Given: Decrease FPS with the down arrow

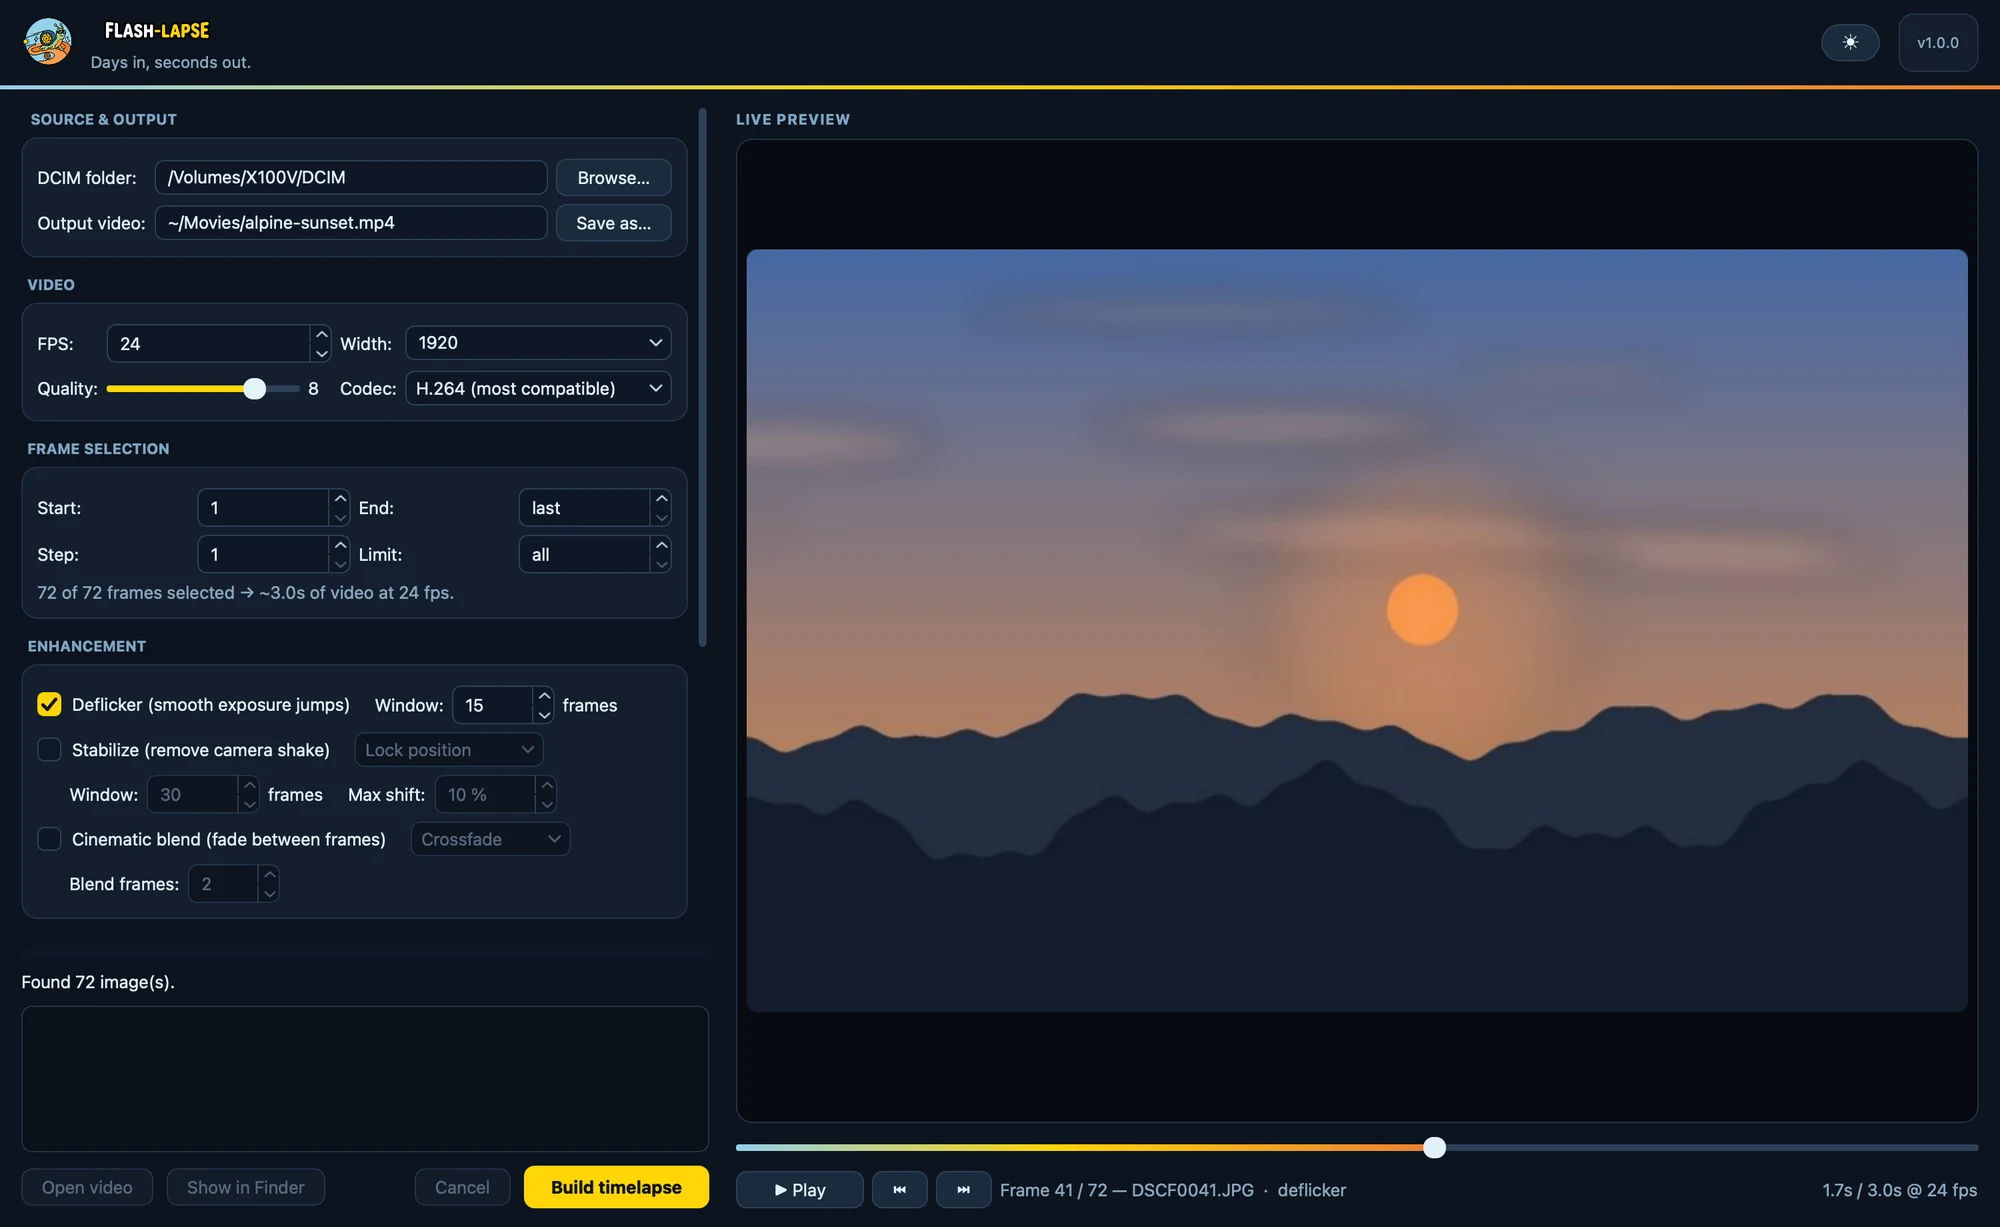Looking at the screenshot, I should tap(321, 353).
